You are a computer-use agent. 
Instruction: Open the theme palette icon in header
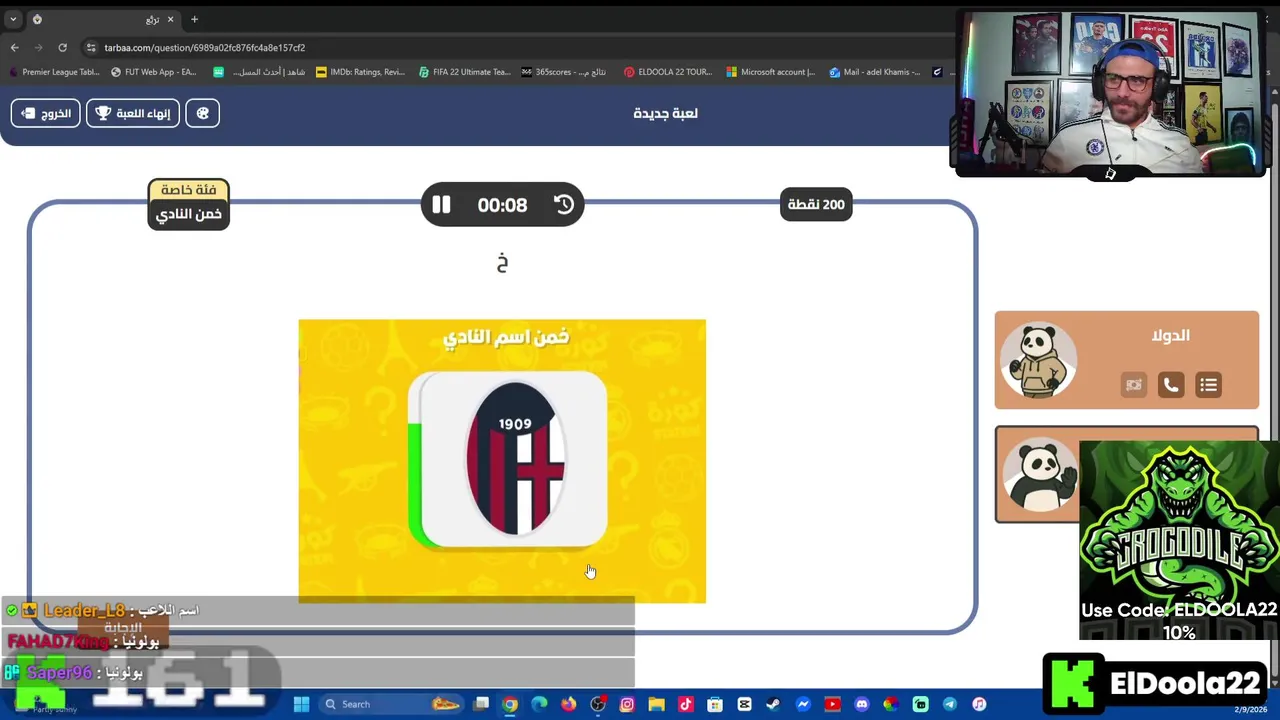click(203, 113)
